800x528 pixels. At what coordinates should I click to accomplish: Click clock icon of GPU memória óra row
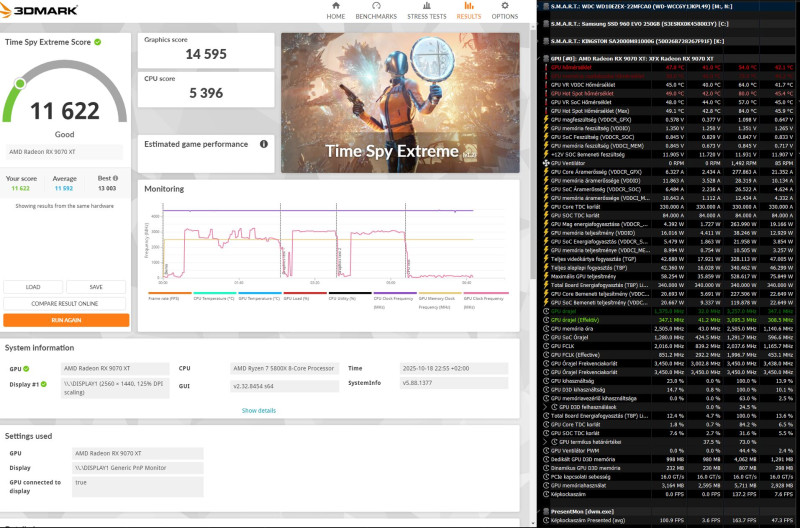click(x=546, y=329)
